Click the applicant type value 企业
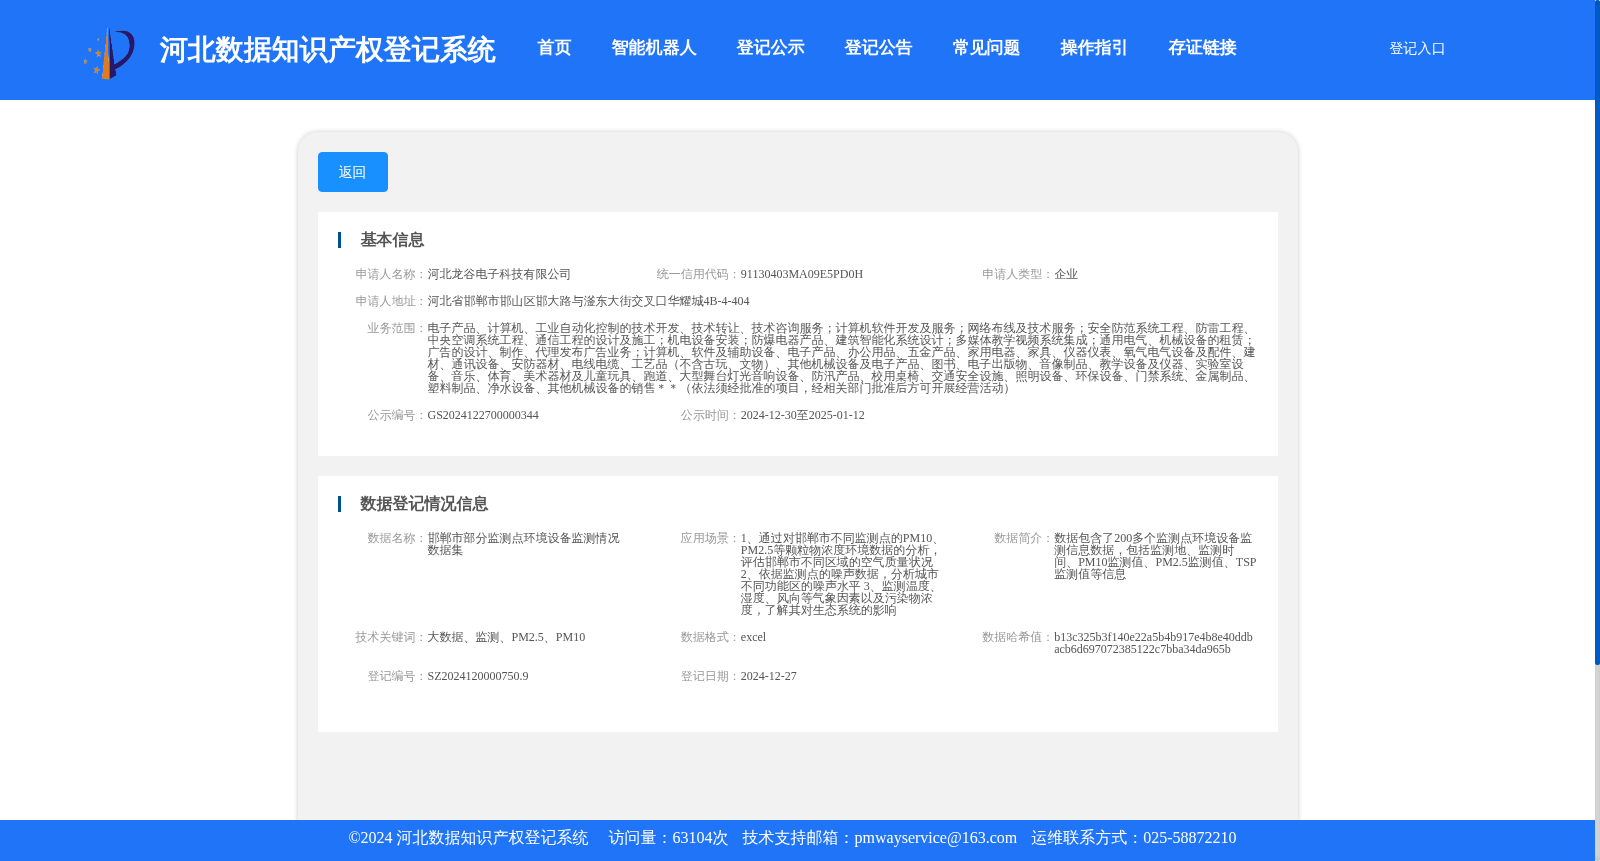Image resolution: width=1600 pixels, height=861 pixels. [x=1066, y=274]
